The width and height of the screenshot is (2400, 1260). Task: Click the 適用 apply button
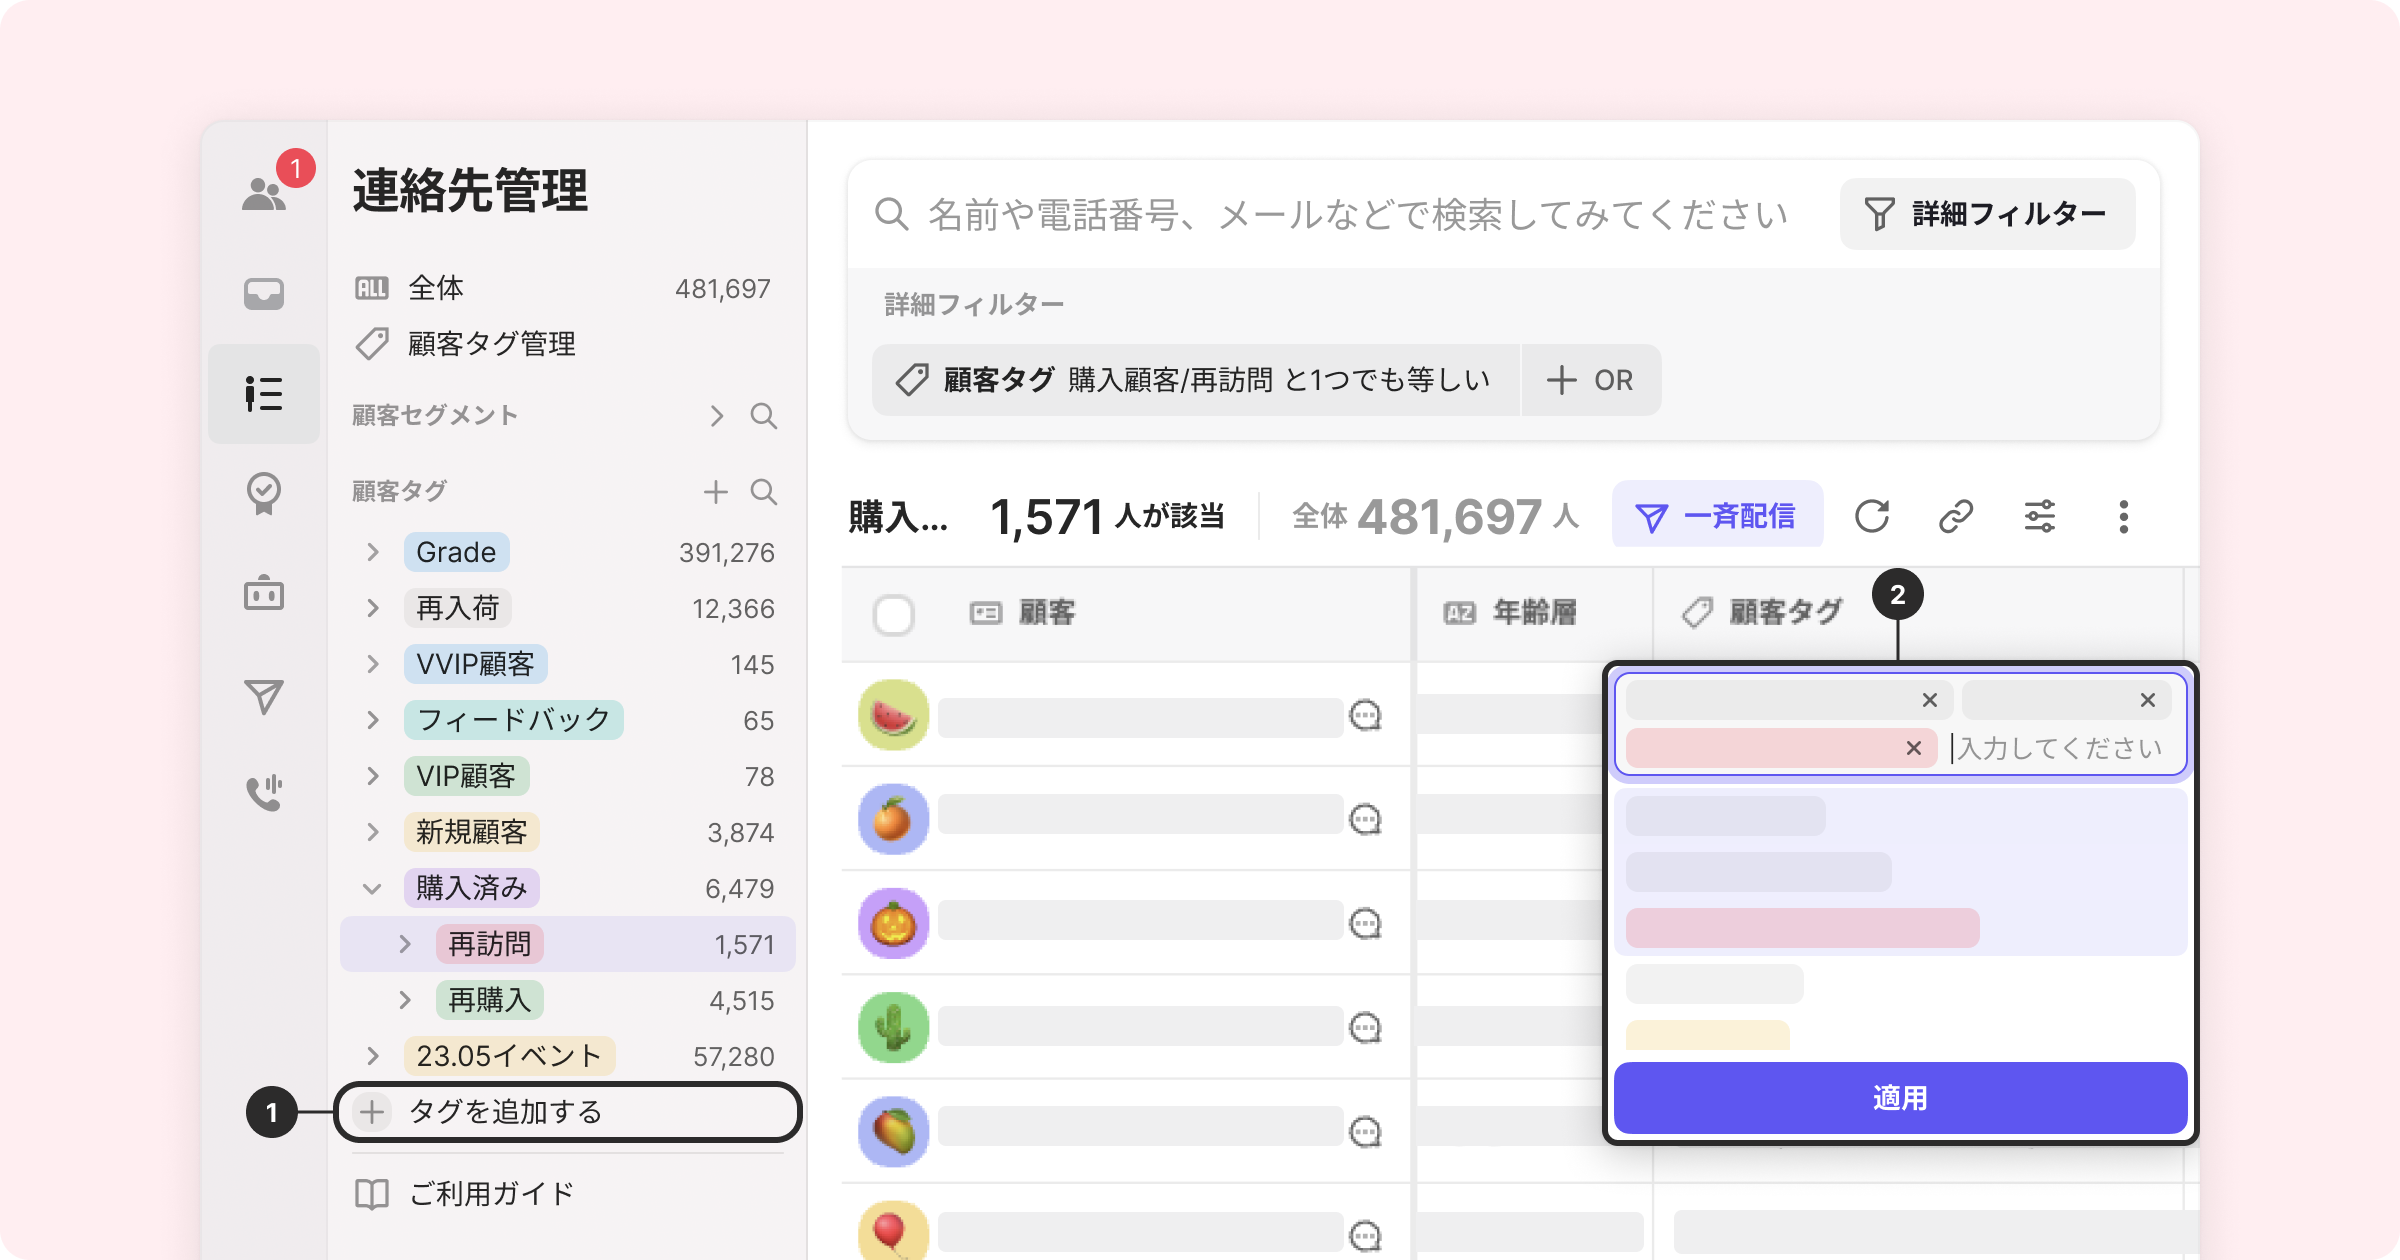point(1899,1098)
